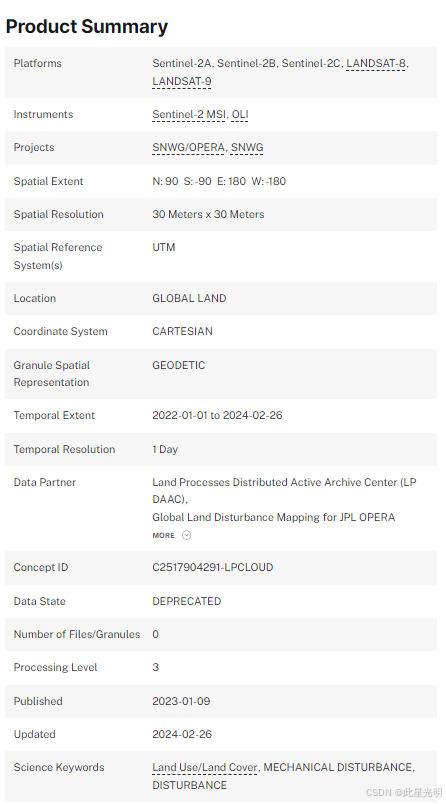
Task: Open the Sentinel-2 MSI instrument link
Action: (189, 114)
